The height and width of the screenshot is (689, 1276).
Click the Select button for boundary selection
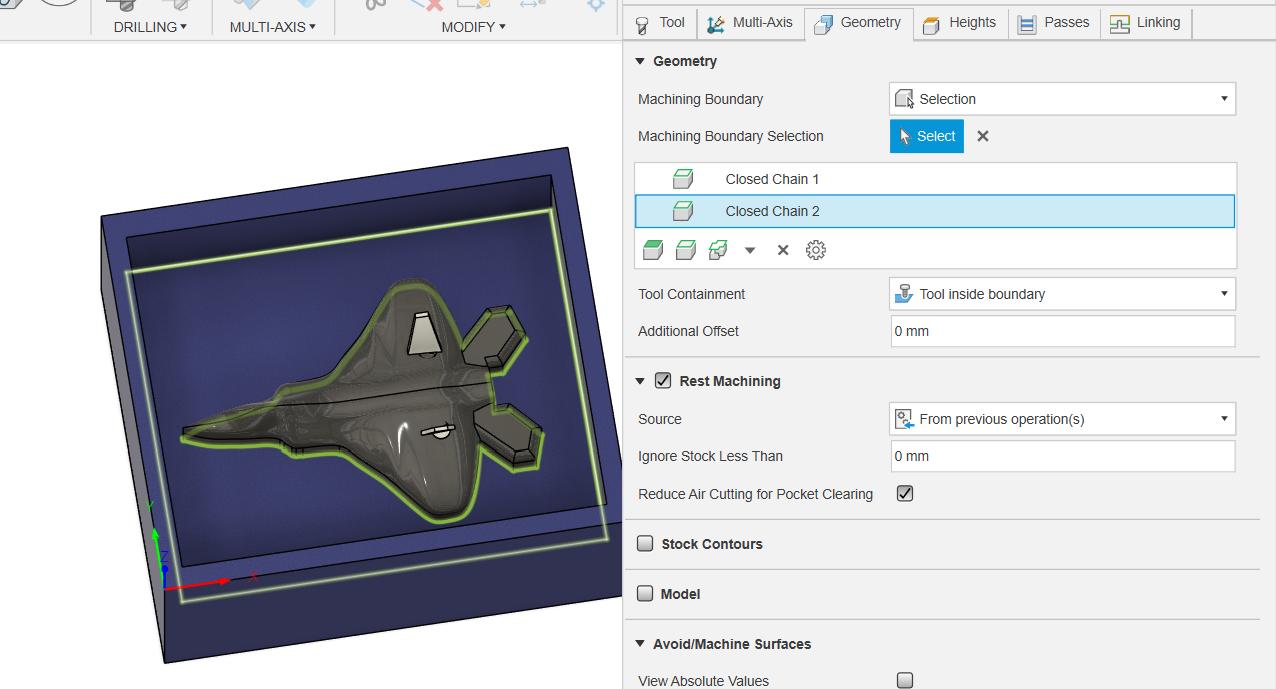pos(927,136)
